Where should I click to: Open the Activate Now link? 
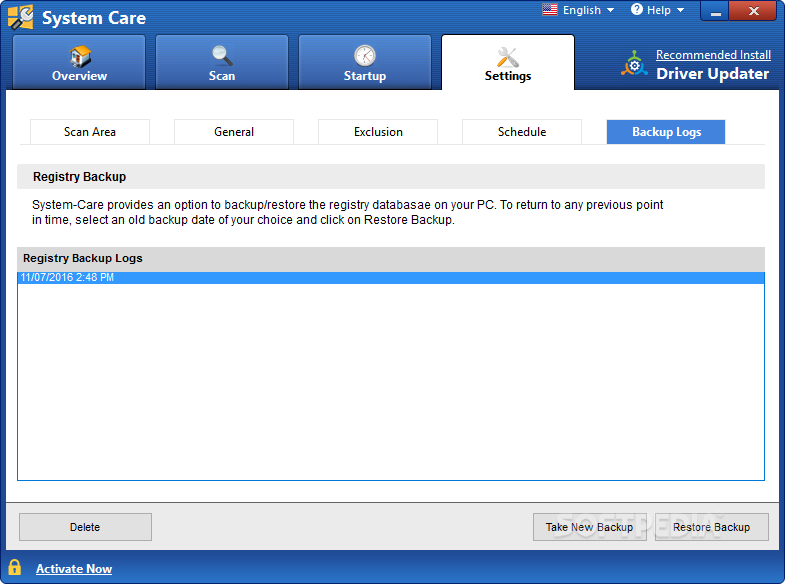(74, 568)
